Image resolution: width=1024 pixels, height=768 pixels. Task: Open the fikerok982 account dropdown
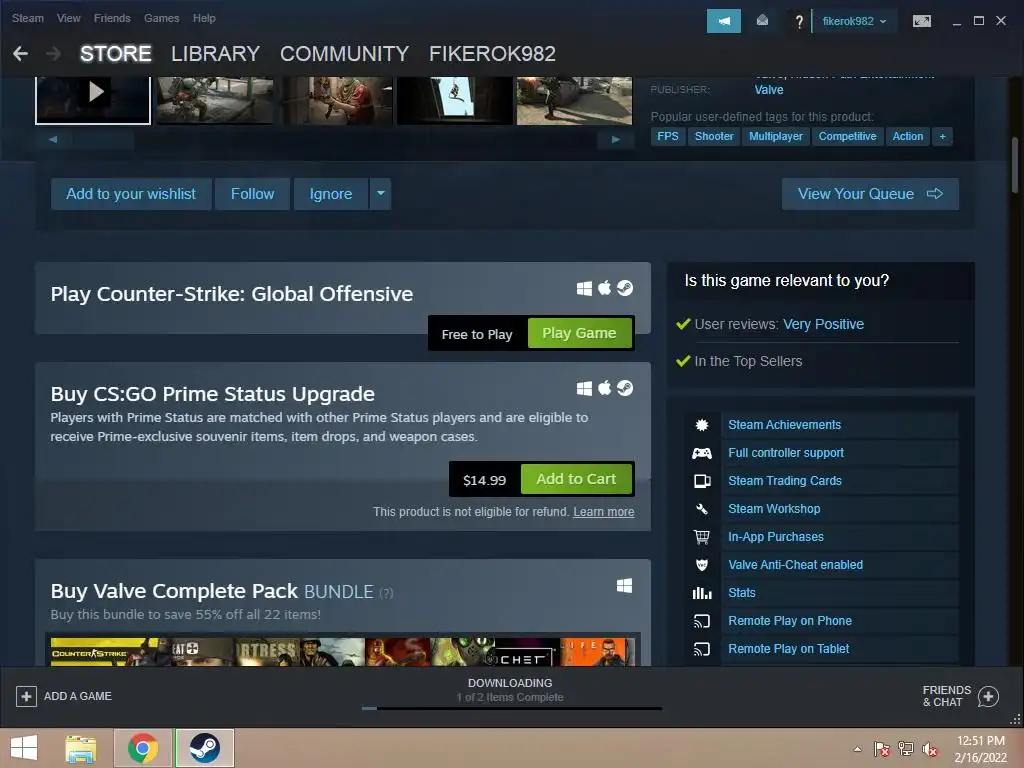(x=854, y=21)
